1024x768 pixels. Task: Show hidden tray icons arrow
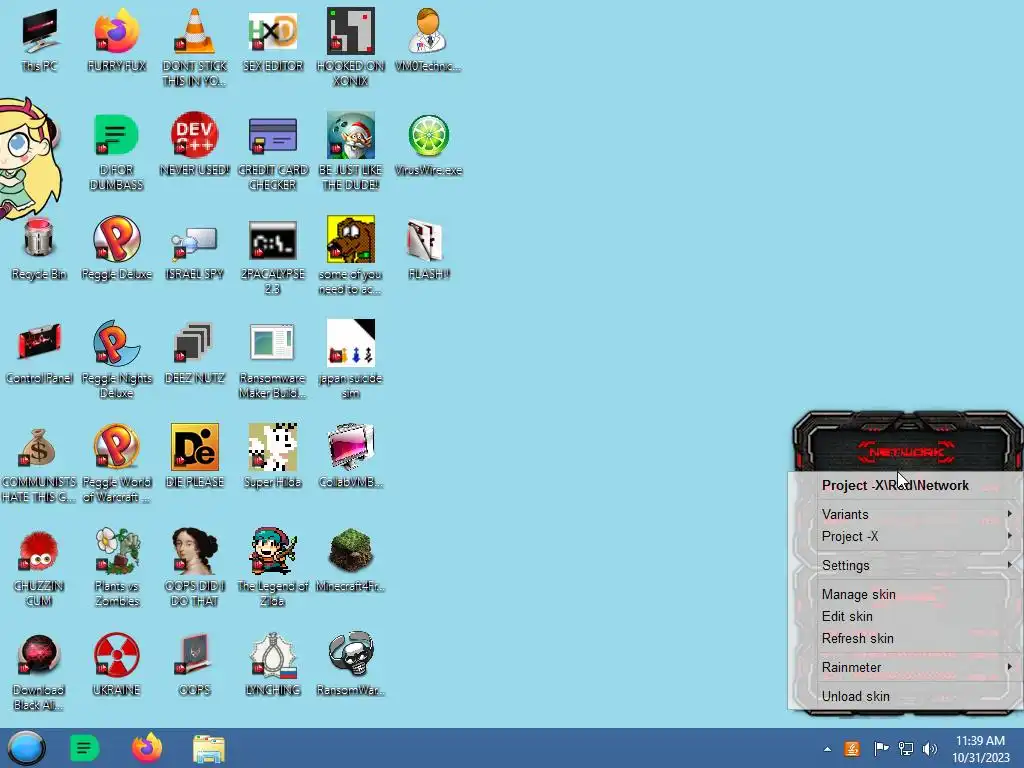(x=827, y=749)
